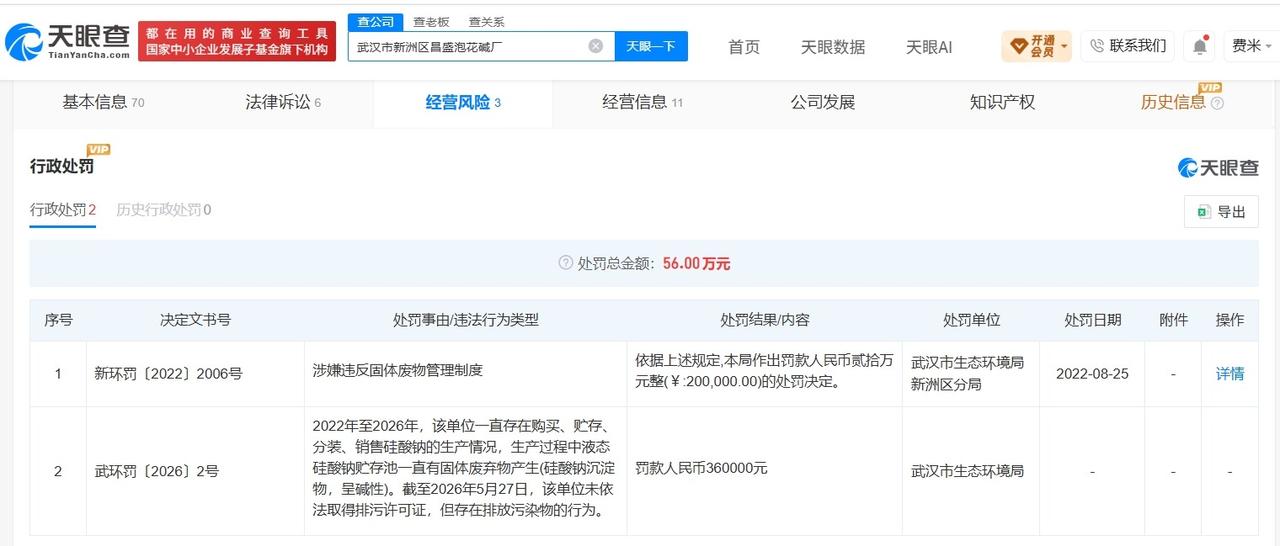Click the 56.00万元 total penalty amount
Viewport: 1280px width, 546px height.
[x=696, y=264]
